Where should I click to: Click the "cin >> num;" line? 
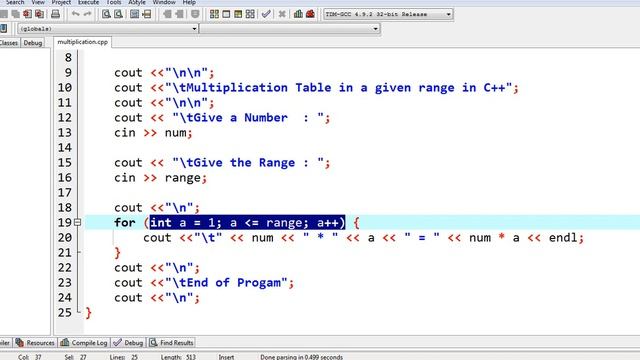tap(153, 133)
